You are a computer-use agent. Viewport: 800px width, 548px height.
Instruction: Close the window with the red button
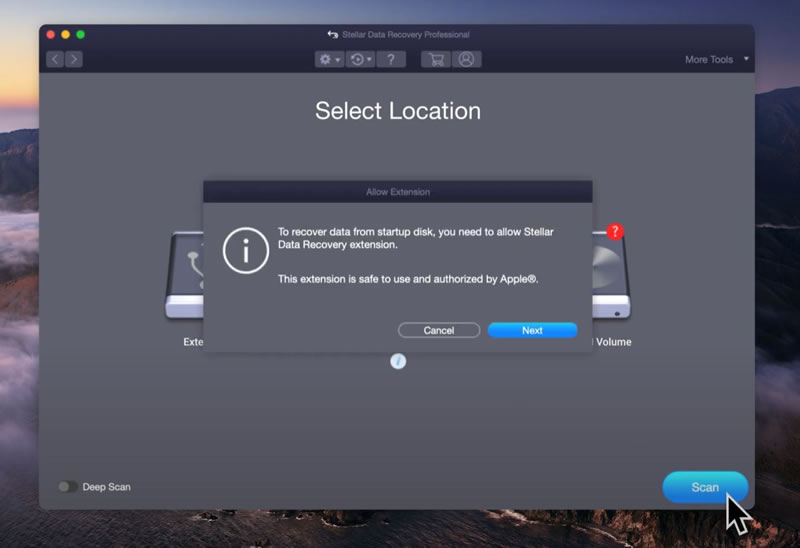(51, 35)
